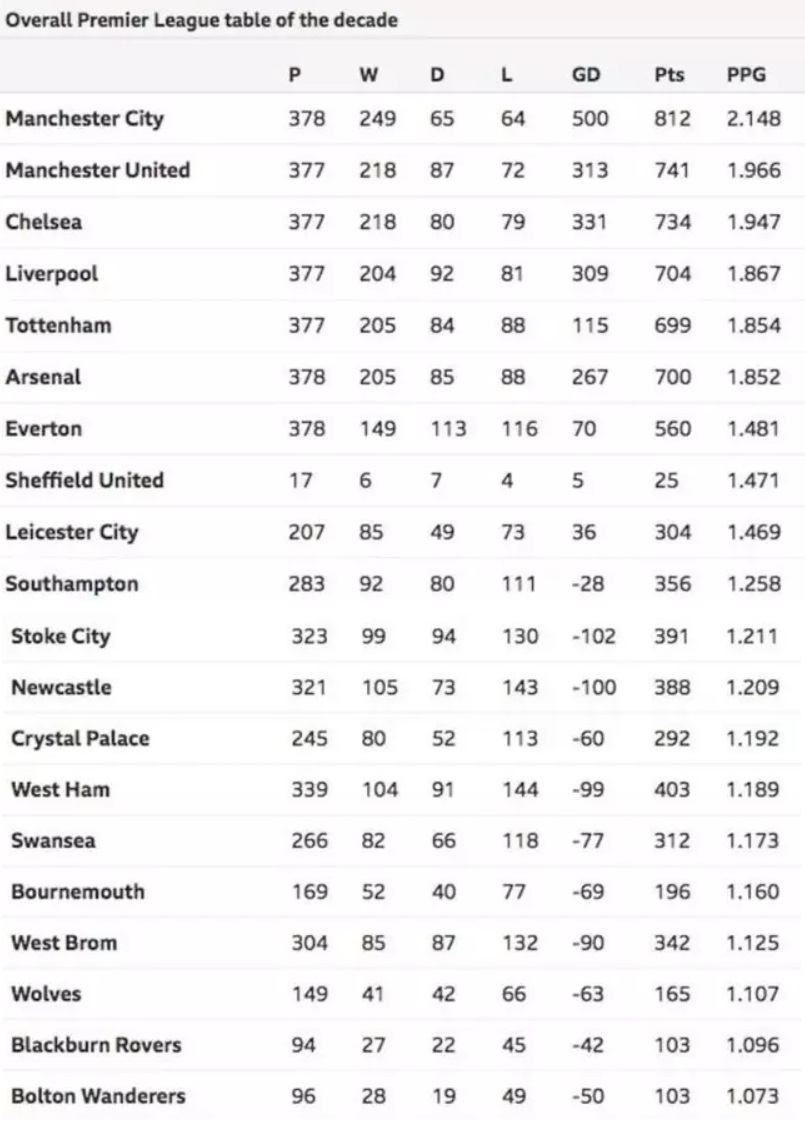Image resolution: width=805 pixels, height=1123 pixels.
Task: Open the Crystal Palace team entry
Action: click(x=80, y=739)
